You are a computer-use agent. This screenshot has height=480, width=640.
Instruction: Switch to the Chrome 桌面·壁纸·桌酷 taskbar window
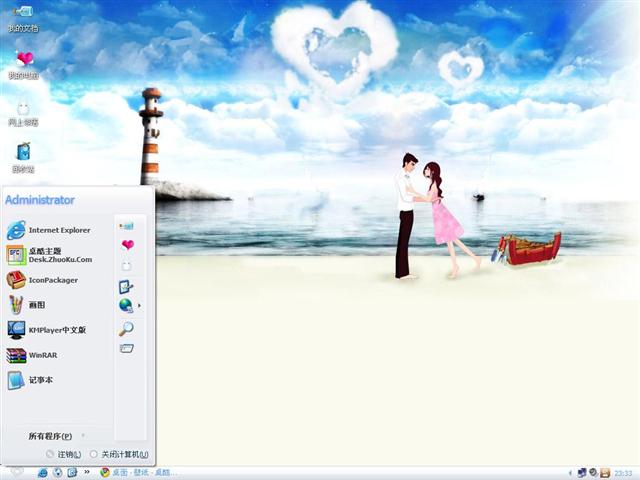tap(139, 473)
